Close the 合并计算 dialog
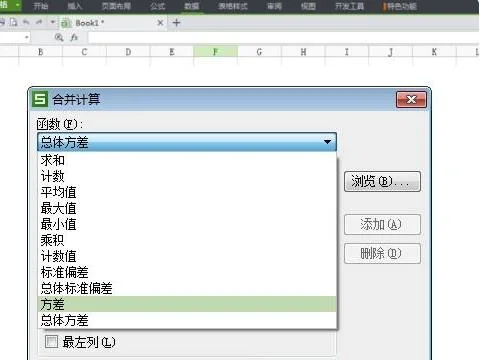The height and width of the screenshot is (360, 480). pos(411,99)
